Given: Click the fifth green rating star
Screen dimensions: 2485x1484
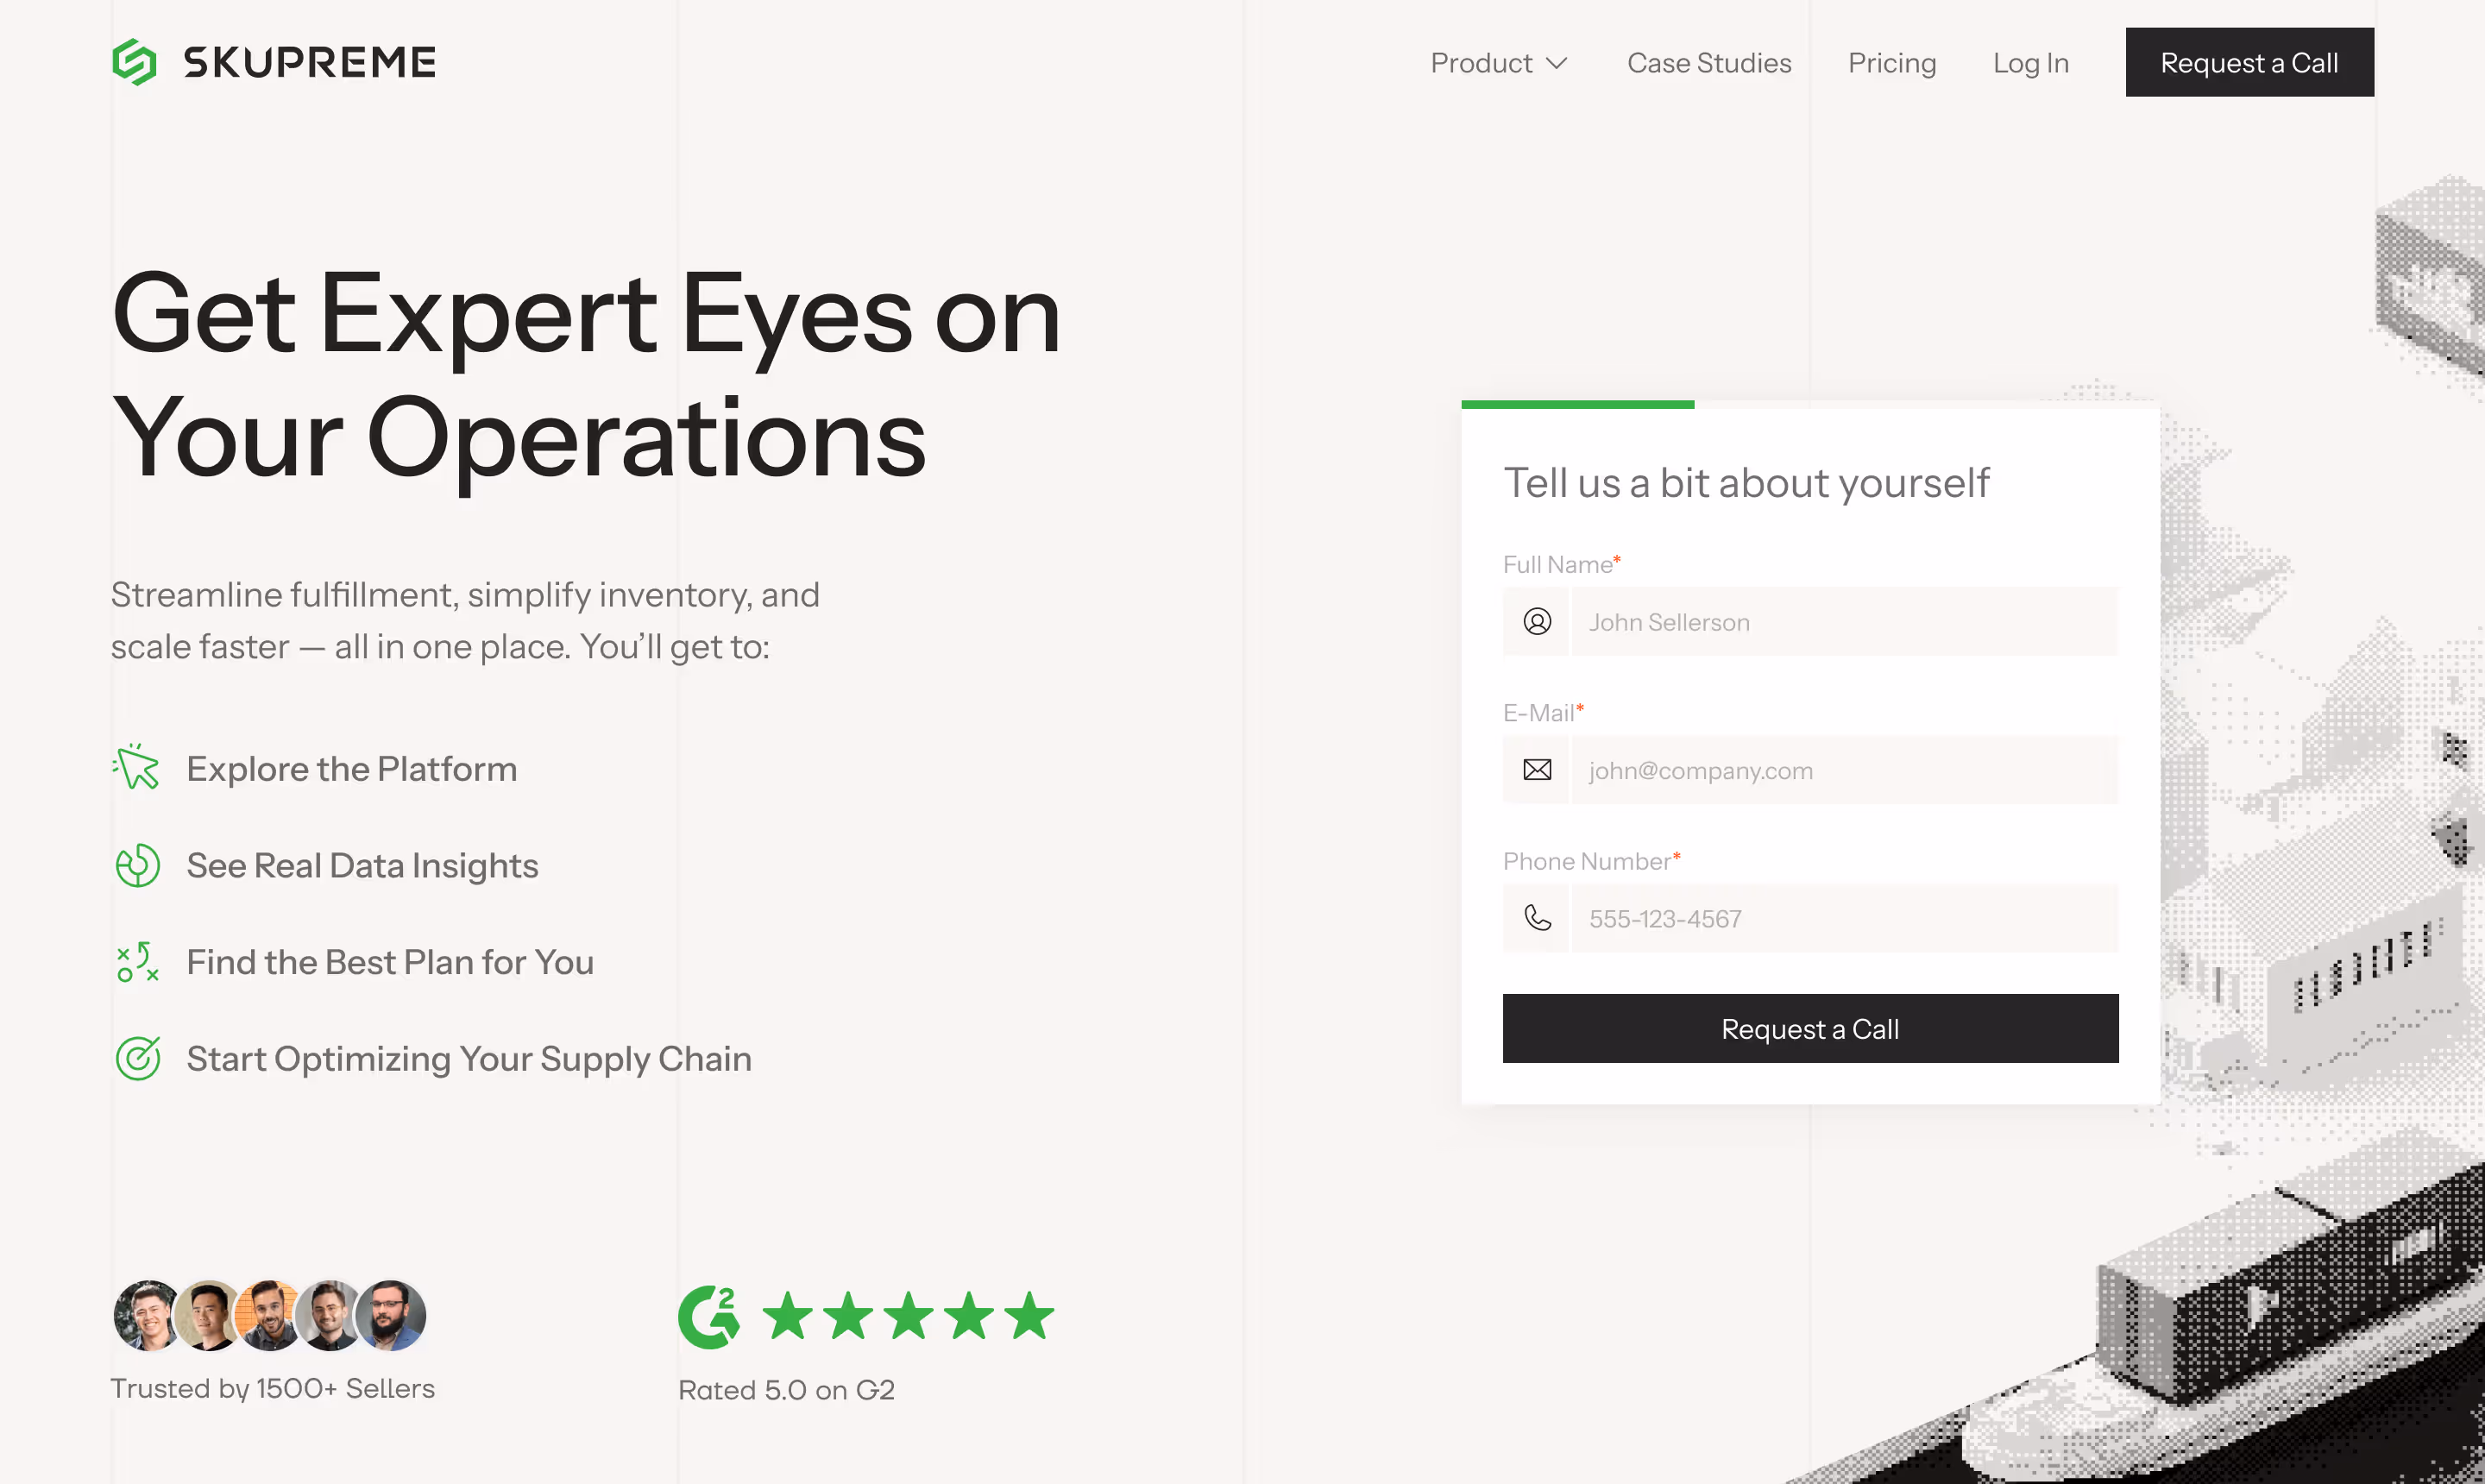Looking at the screenshot, I should [1029, 1316].
